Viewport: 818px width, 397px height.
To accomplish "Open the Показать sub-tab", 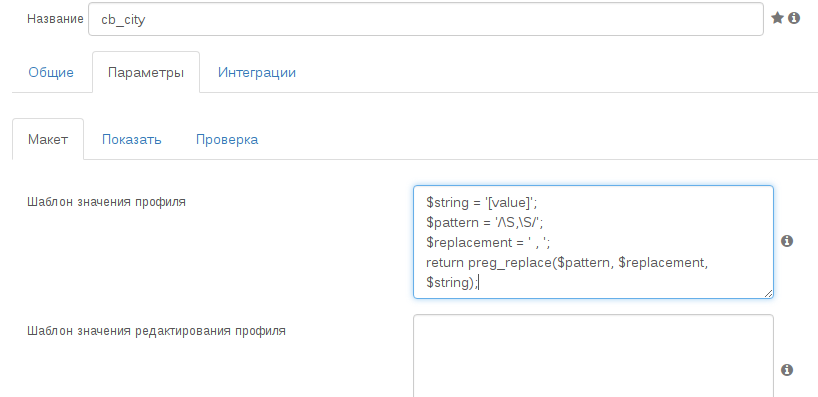I will (131, 139).
